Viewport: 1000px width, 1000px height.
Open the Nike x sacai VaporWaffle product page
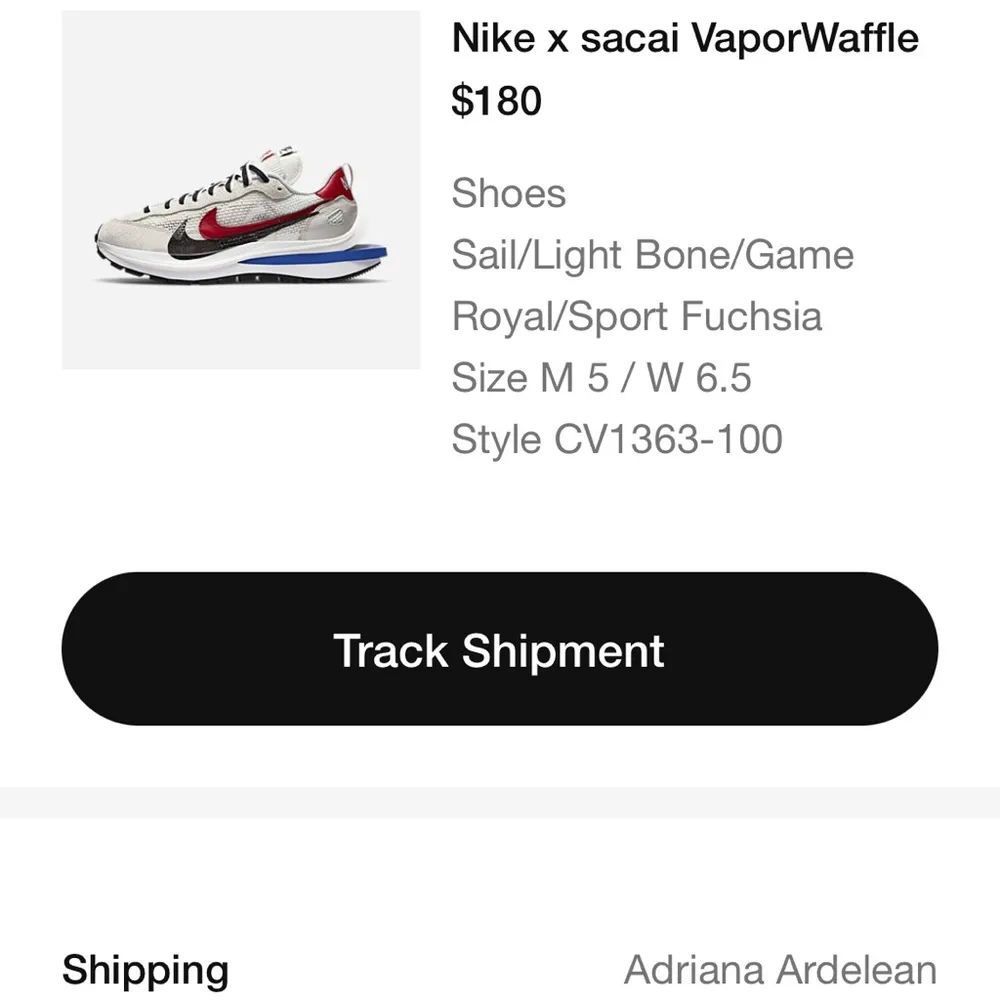[684, 38]
